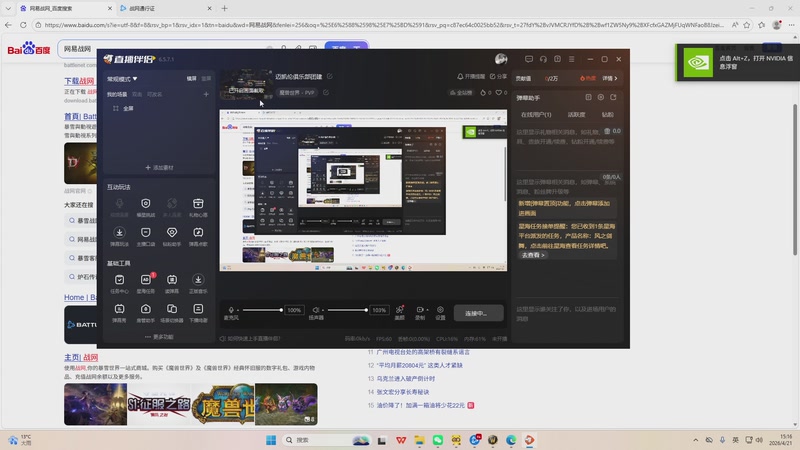
Task: Click the live preview thumbnail cover
Action: (246, 85)
